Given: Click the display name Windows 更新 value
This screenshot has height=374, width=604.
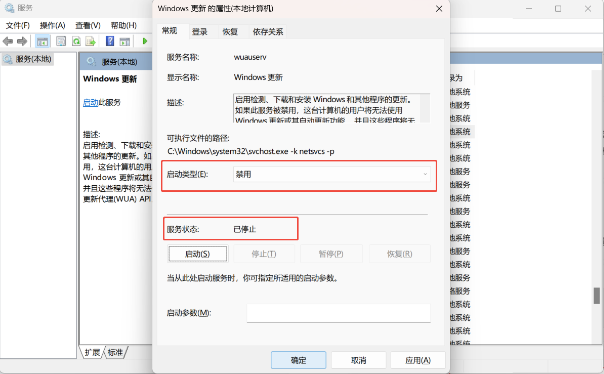Looking at the screenshot, I should pos(258,77).
